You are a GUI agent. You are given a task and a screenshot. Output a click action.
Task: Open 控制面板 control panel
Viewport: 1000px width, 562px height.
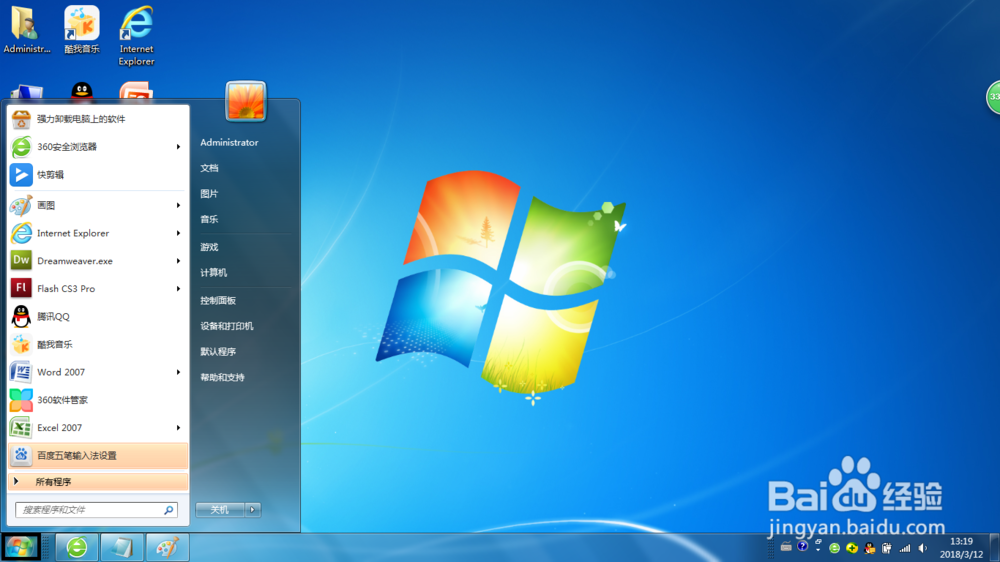pyautogui.click(x=218, y=300)
